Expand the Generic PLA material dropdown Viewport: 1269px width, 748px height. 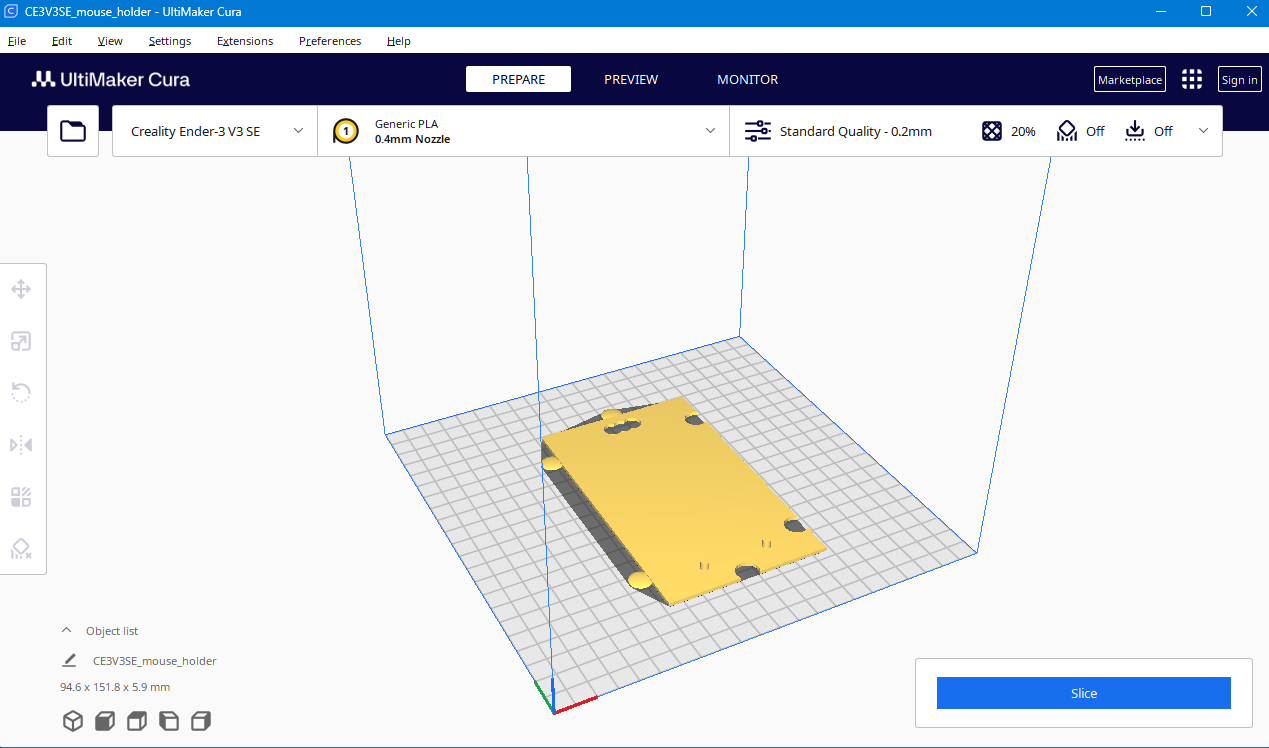point(523,131)
